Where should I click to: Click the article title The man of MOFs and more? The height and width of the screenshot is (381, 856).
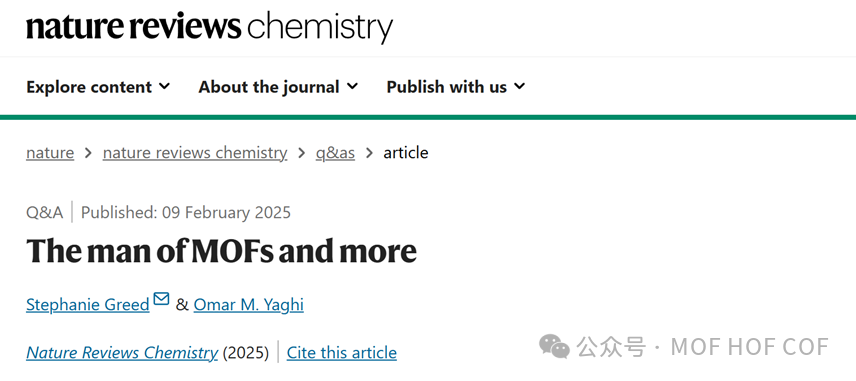(221, 251)
